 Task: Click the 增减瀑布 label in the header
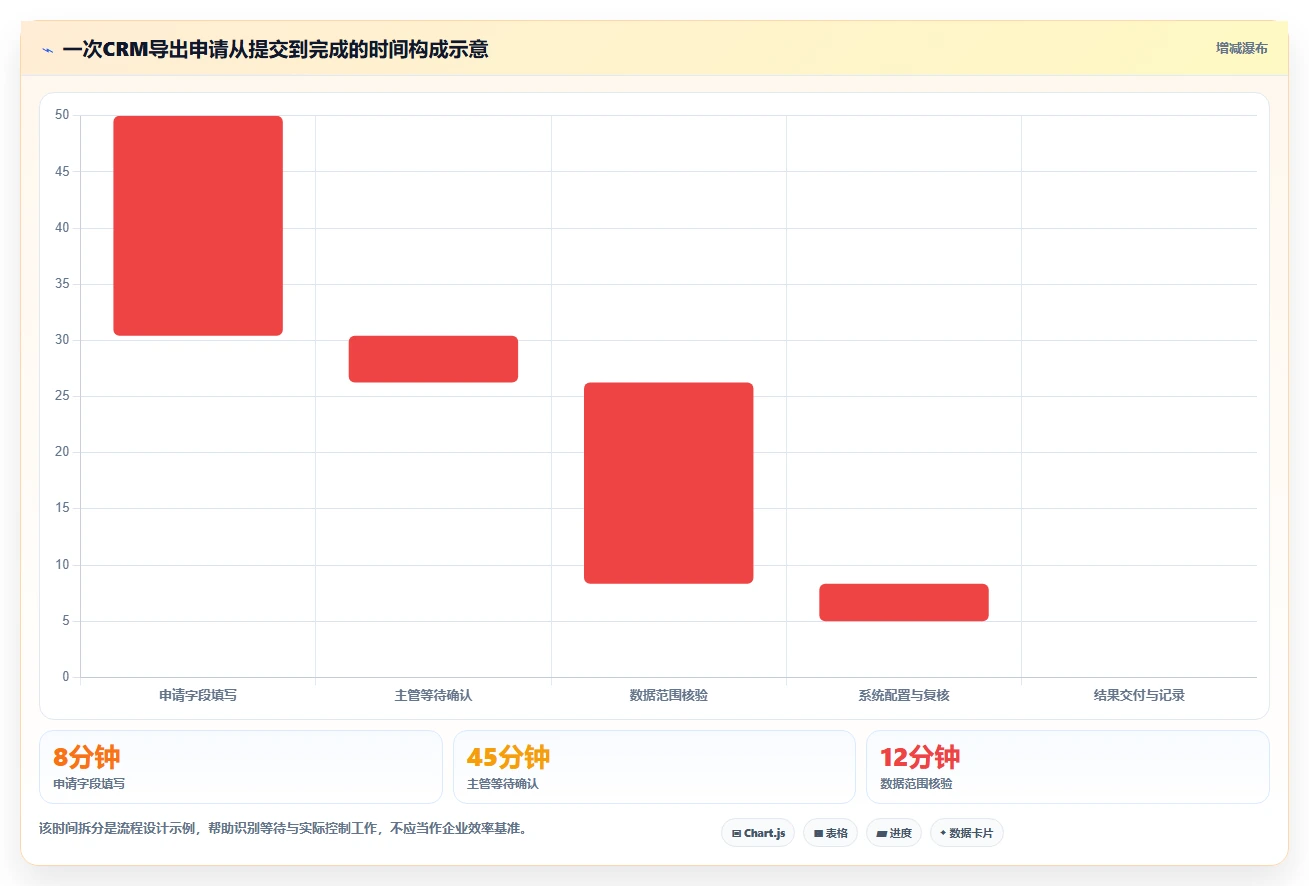point(1241,49)
